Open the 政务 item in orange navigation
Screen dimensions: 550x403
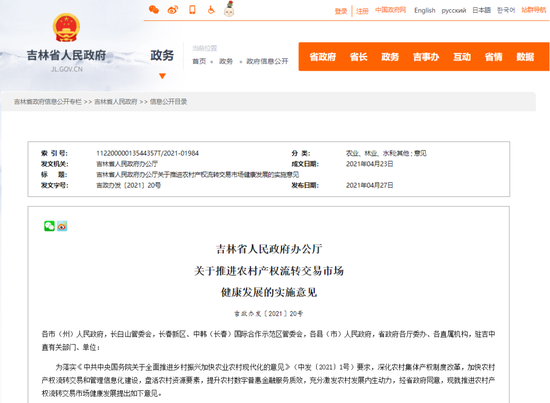pyautogui.click(x=390, y=57)
